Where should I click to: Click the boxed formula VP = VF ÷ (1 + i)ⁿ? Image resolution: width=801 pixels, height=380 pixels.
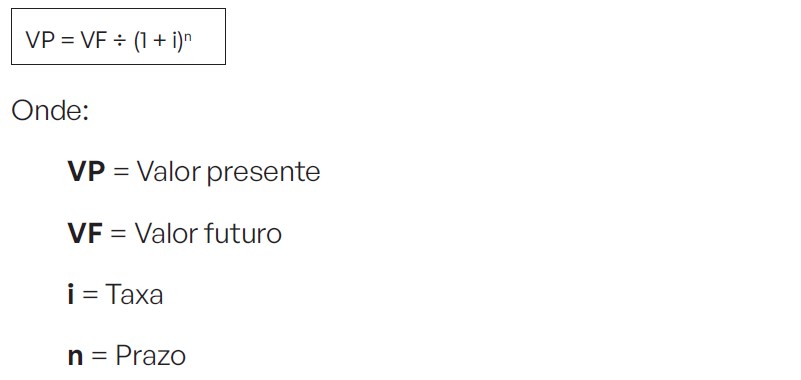coord(118,36)
